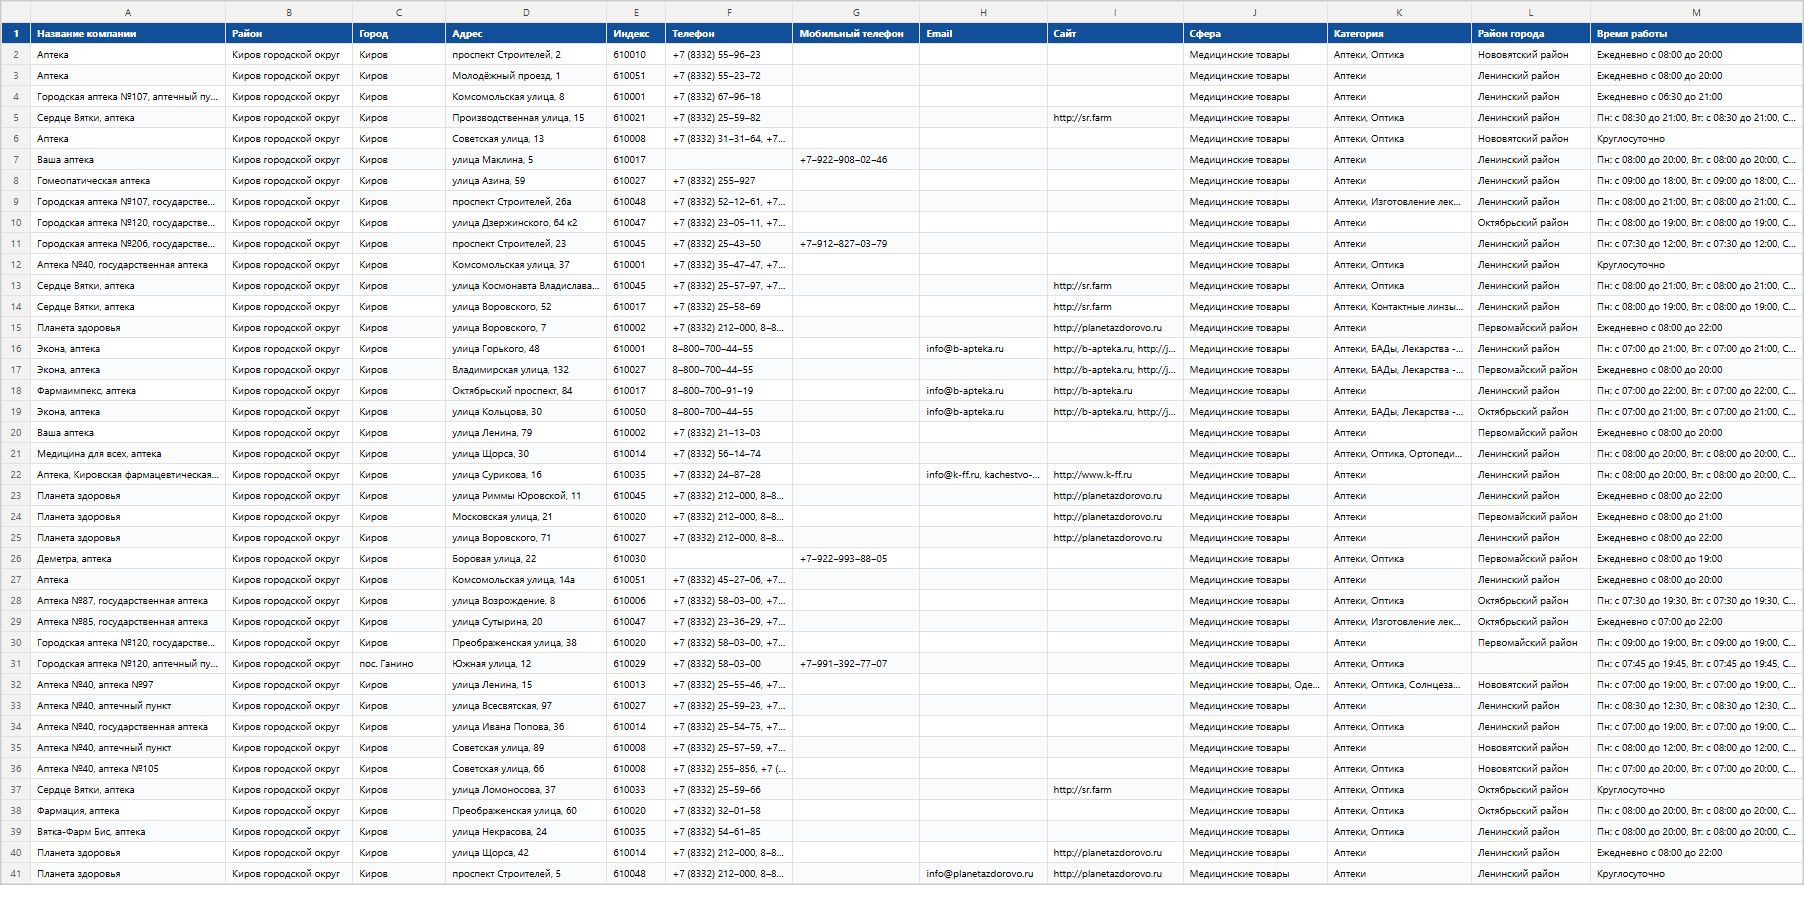Screen dimensions: 1804x902
Task: Select row number 1 header
Action: (x=15, y=33)
